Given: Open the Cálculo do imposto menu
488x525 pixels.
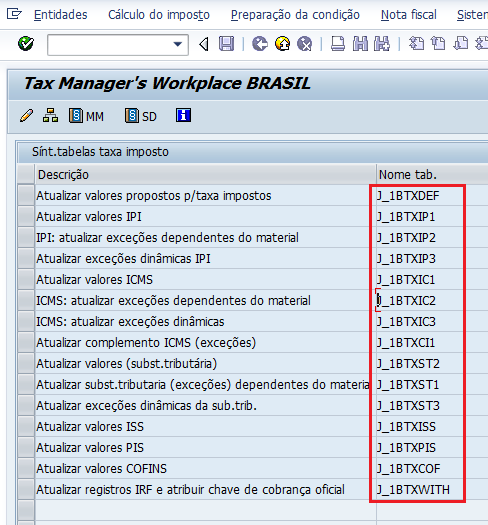Looking at the screenshot, I should (159, 15).
